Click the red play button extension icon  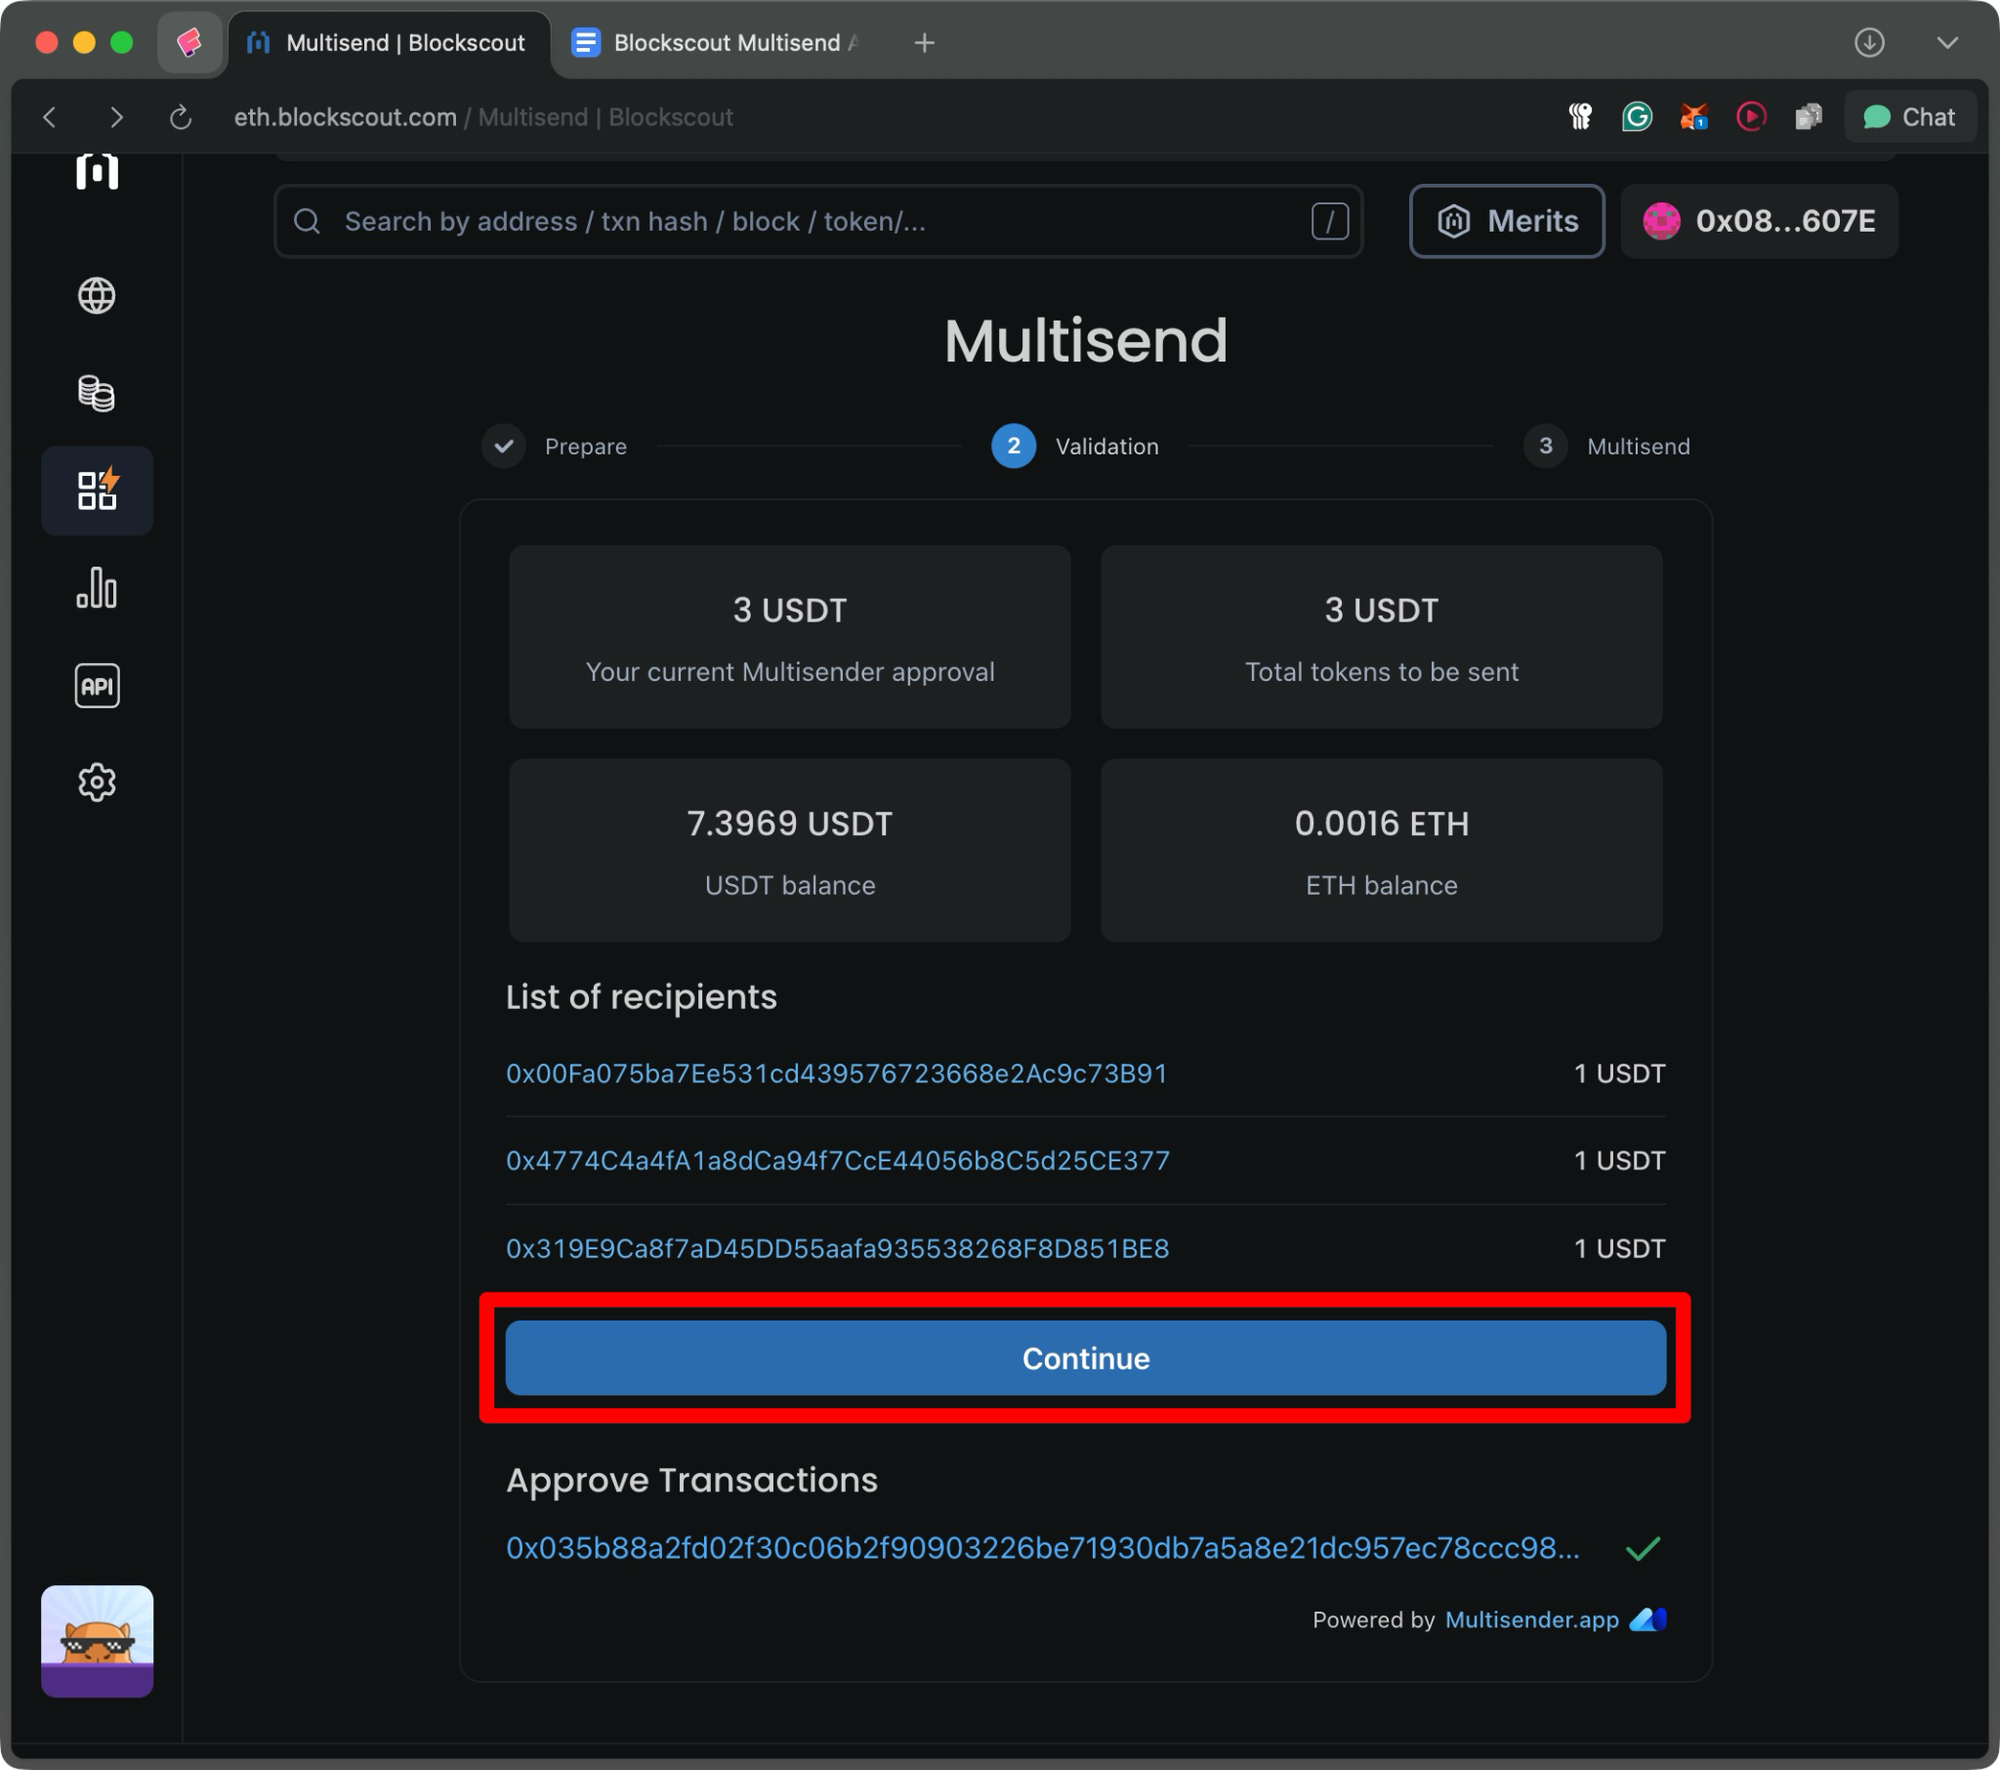tap(1751, 116)
